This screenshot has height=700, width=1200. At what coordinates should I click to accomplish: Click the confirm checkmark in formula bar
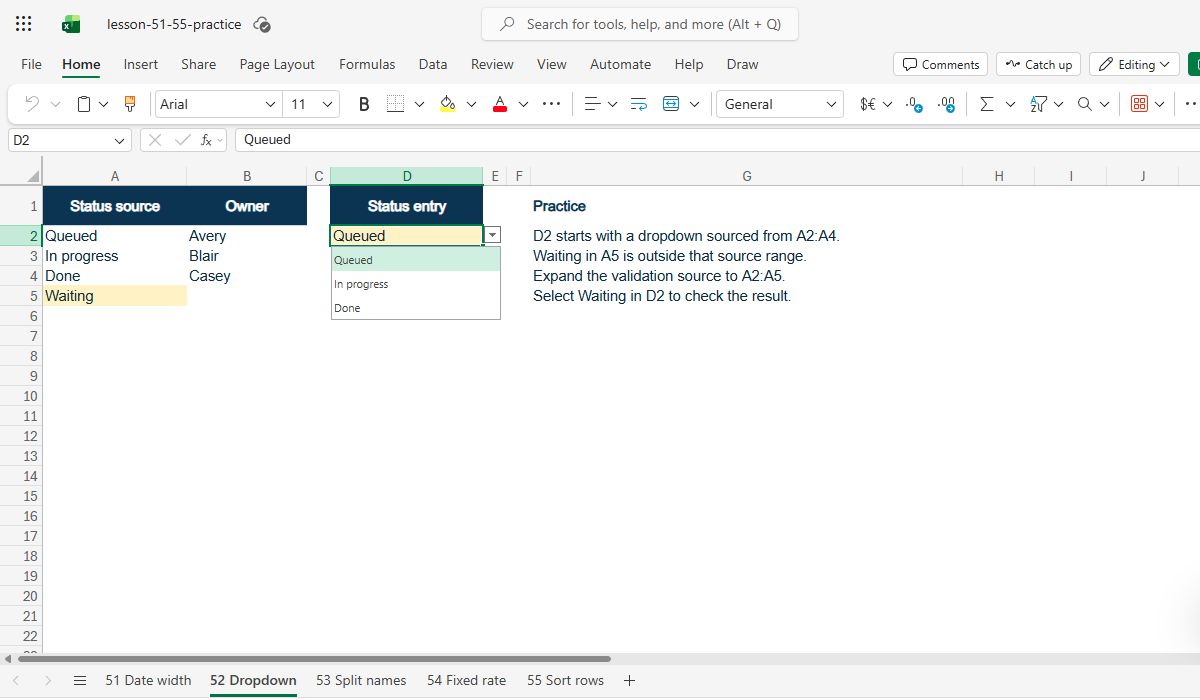pyautogui.click(x=181, y=140)
